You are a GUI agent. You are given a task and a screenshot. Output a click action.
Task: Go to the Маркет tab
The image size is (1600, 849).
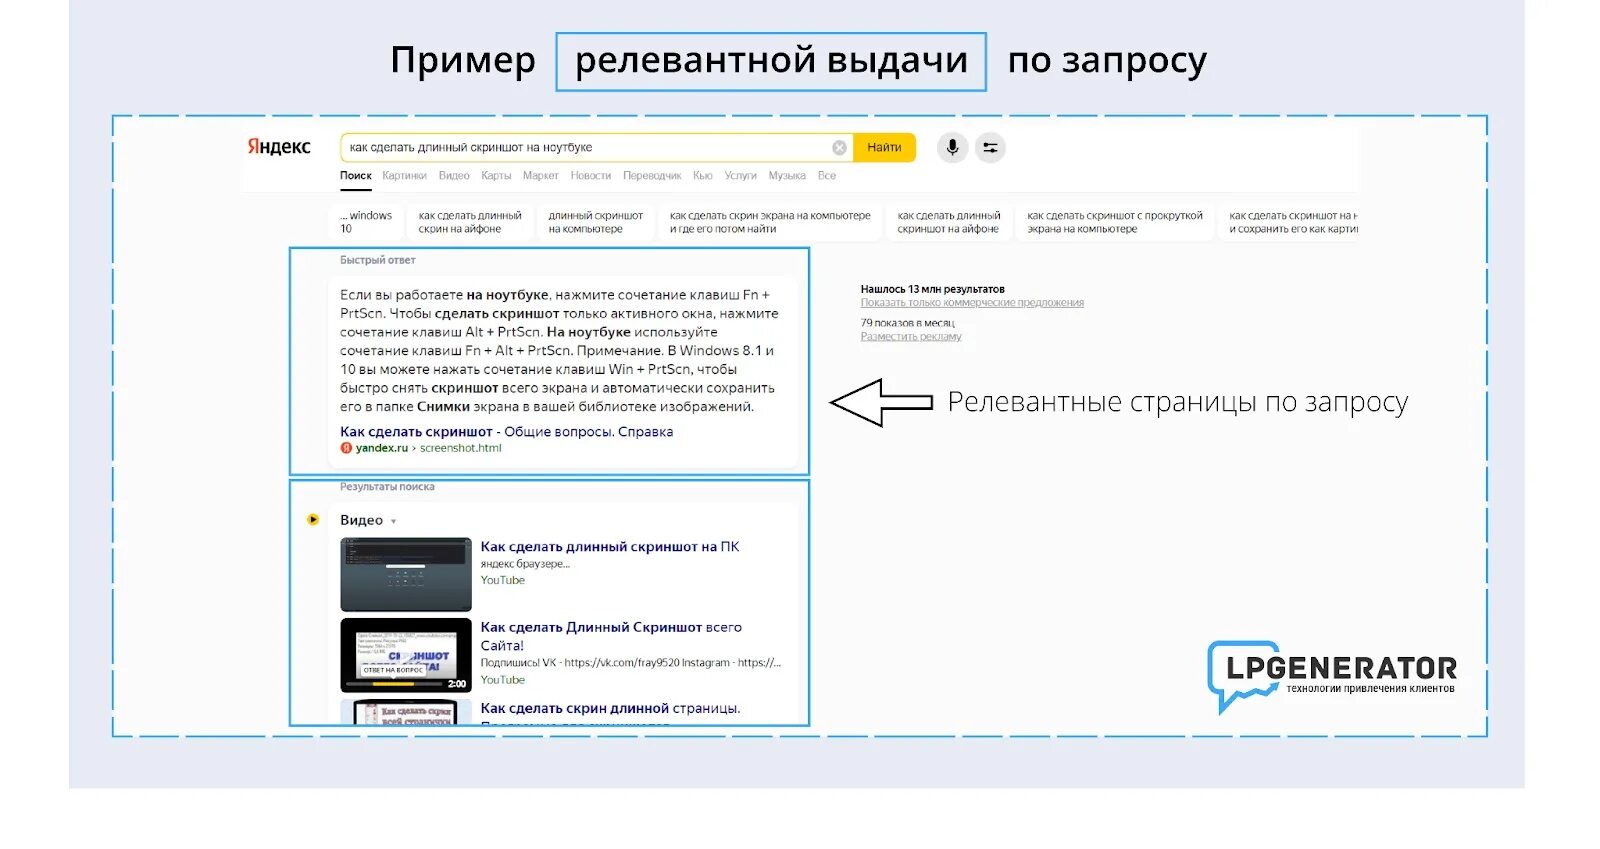coord(541,176)
